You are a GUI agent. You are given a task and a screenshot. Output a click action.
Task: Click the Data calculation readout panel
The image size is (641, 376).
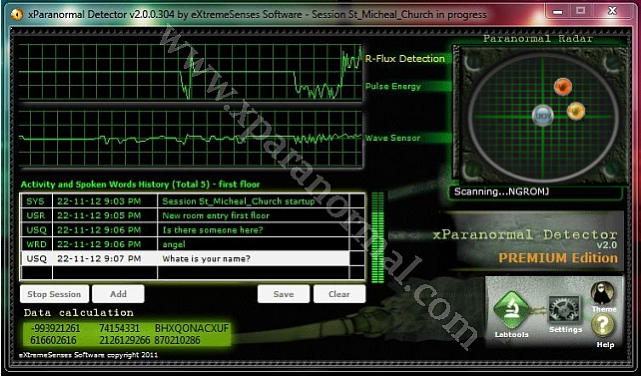click(x=126, y=334)
